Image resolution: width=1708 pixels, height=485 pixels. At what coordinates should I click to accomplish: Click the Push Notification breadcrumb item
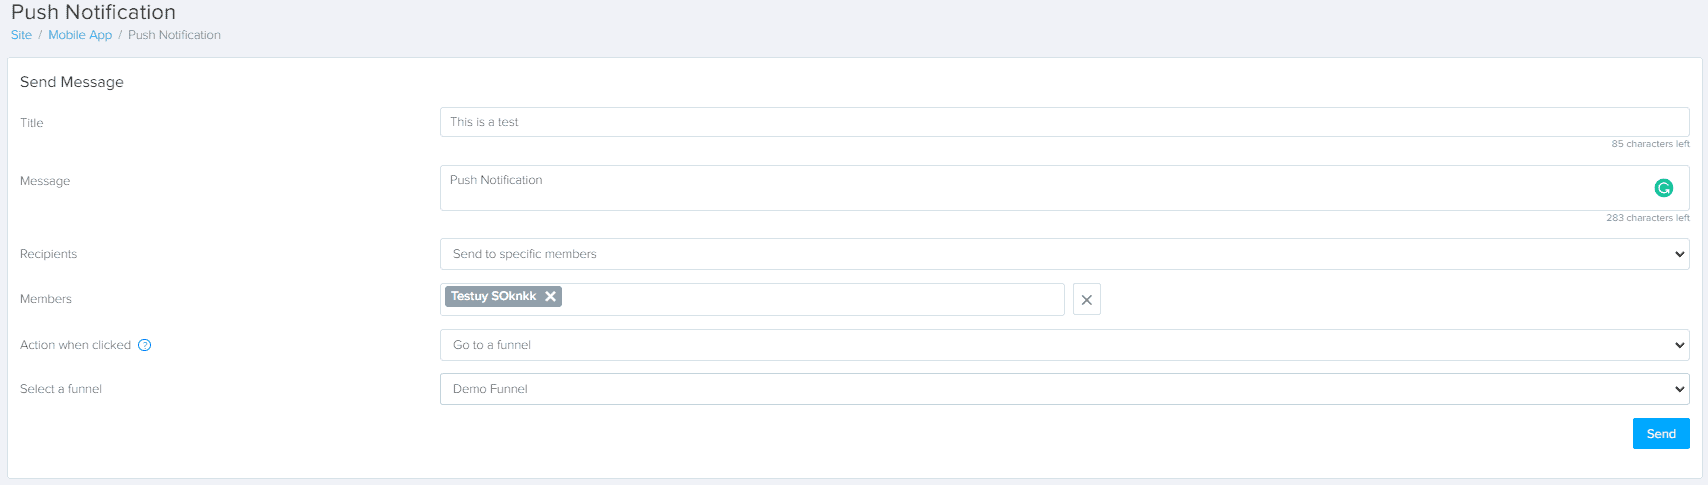pos(174,35)
